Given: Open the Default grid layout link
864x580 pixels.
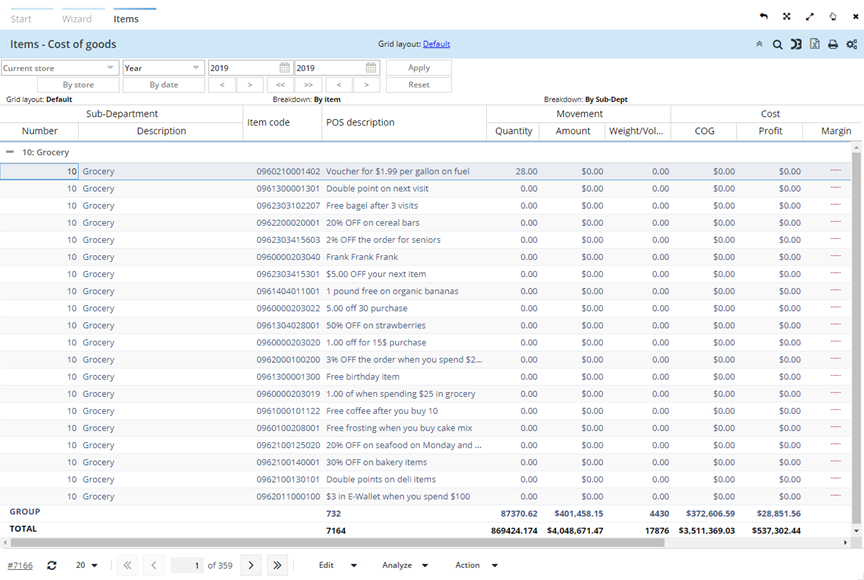Looking at the screenshot, I should click(x=436, y=44).
